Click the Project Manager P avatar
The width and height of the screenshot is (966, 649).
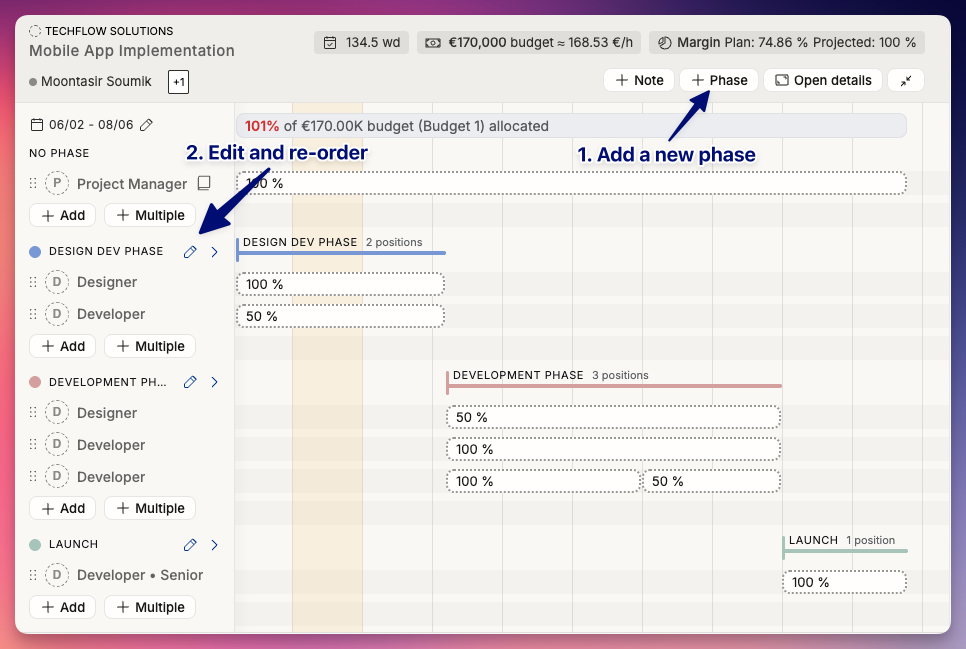[57, 183]
